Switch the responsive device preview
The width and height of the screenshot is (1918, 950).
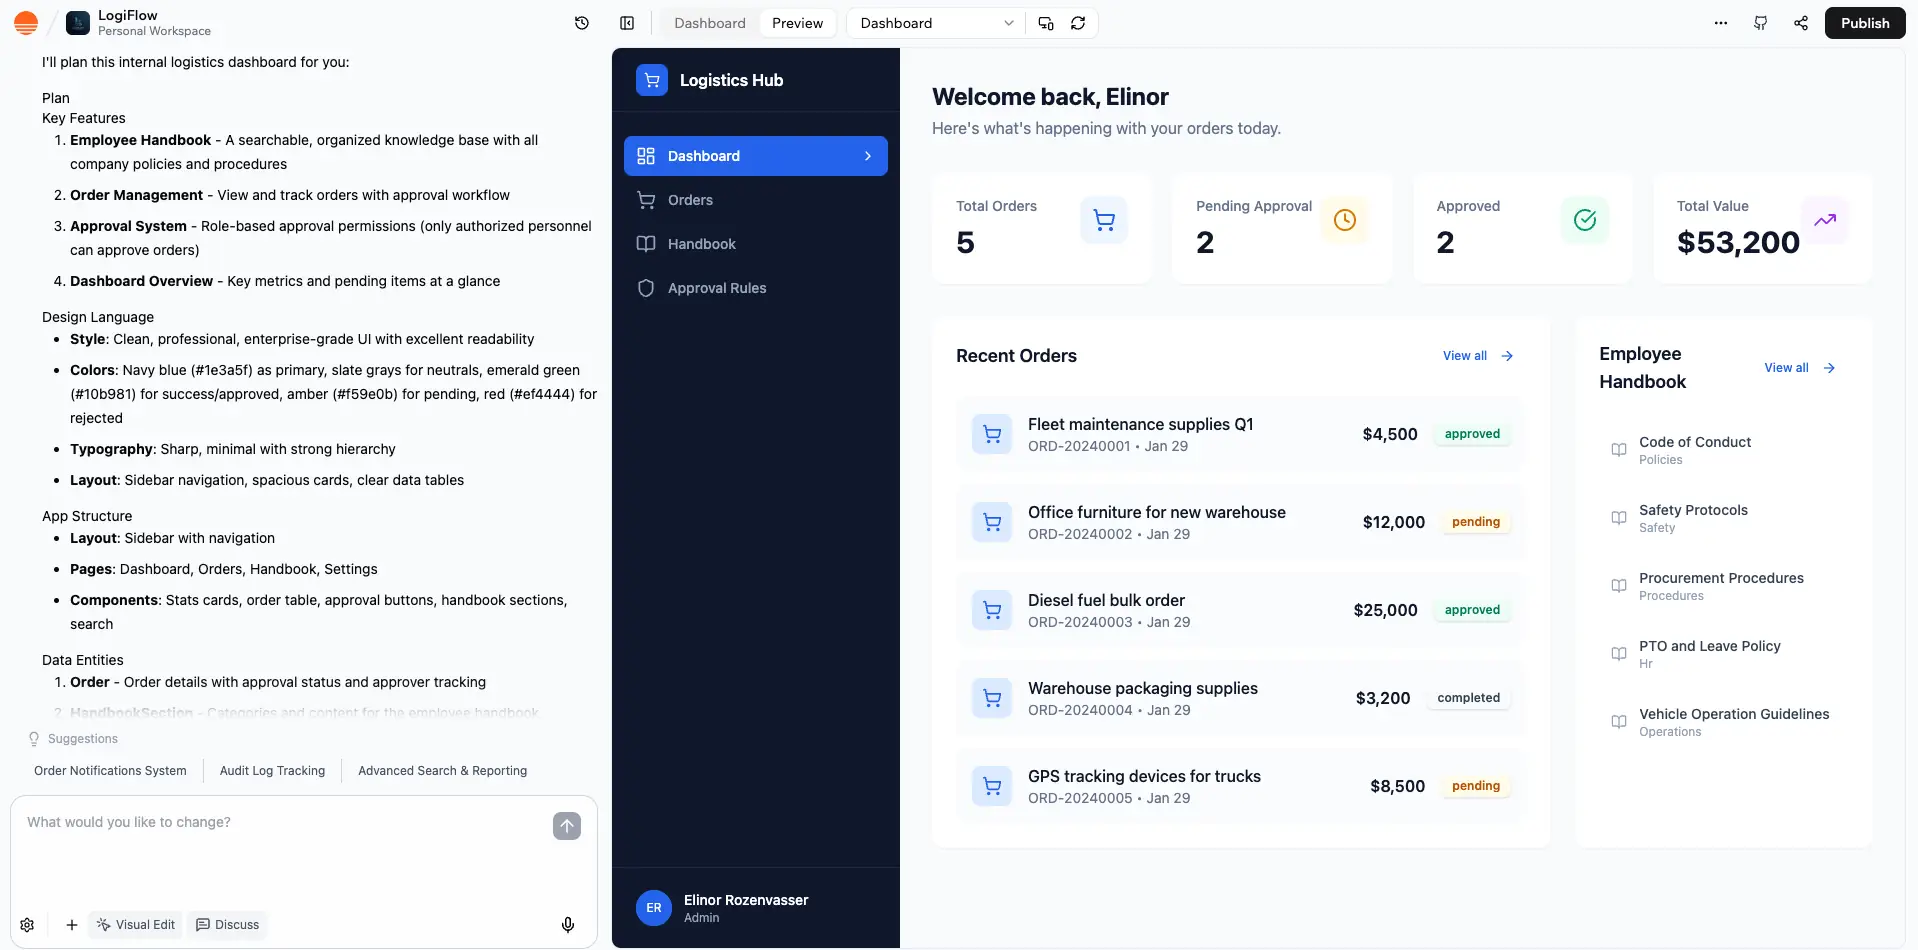1045,22
